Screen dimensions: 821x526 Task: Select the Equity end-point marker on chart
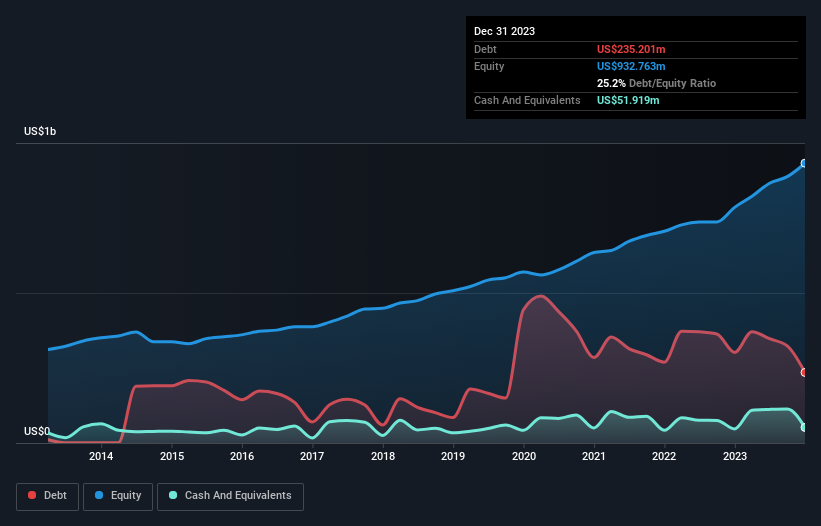(804, 163)
